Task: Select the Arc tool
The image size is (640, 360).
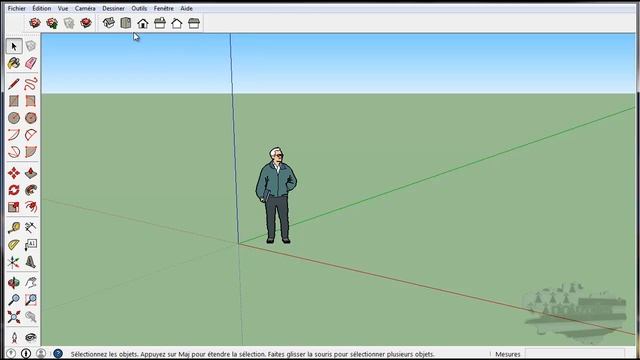Action: tap(14, 135)
